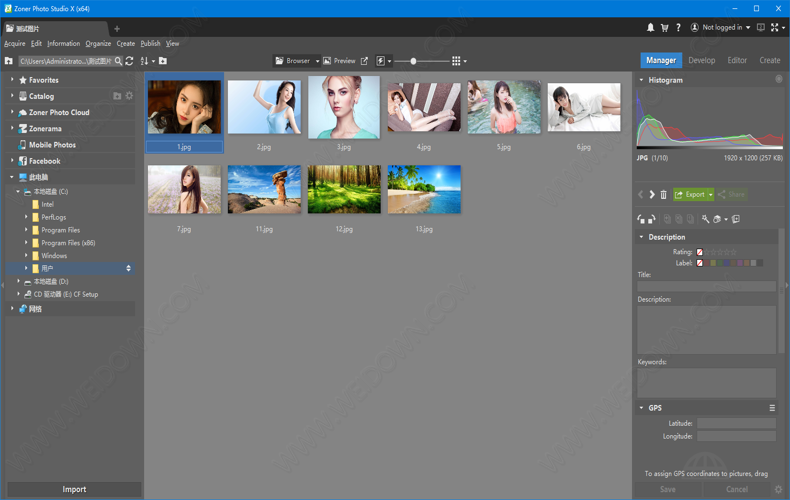Rotate the photo left
The height and width of the screenshot is (500, 790).
pos(641,219)
